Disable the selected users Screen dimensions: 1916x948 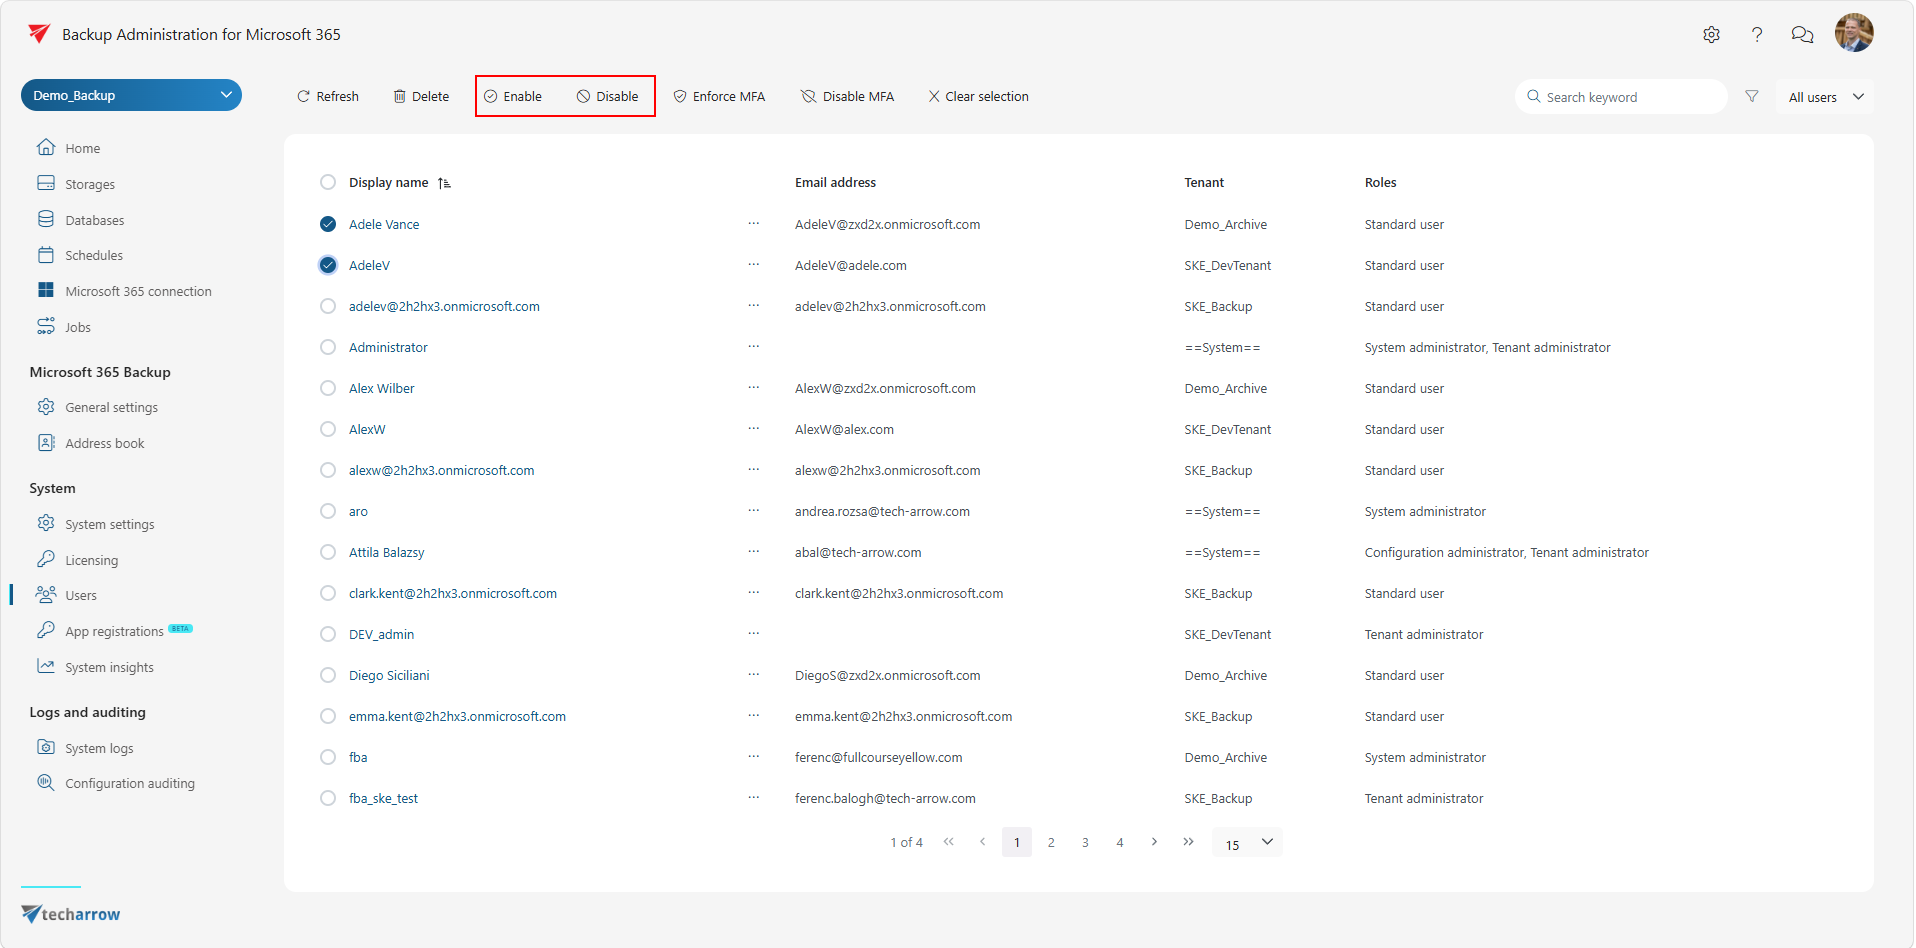click(x=607, y=96)
